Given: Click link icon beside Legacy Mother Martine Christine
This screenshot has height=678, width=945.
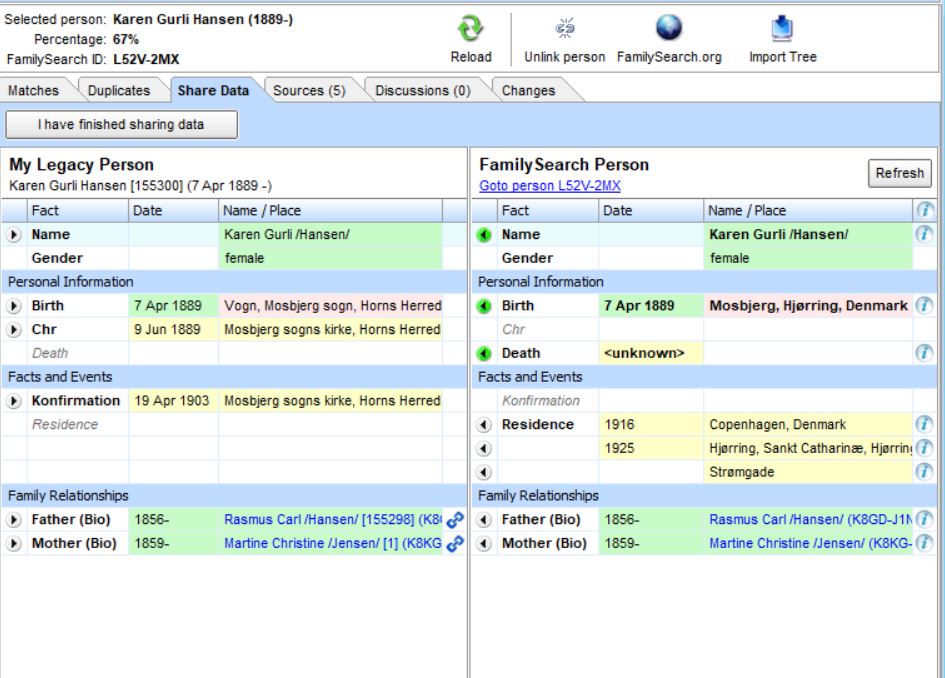Looking at the screenshot, I should [x=455, y=544].
